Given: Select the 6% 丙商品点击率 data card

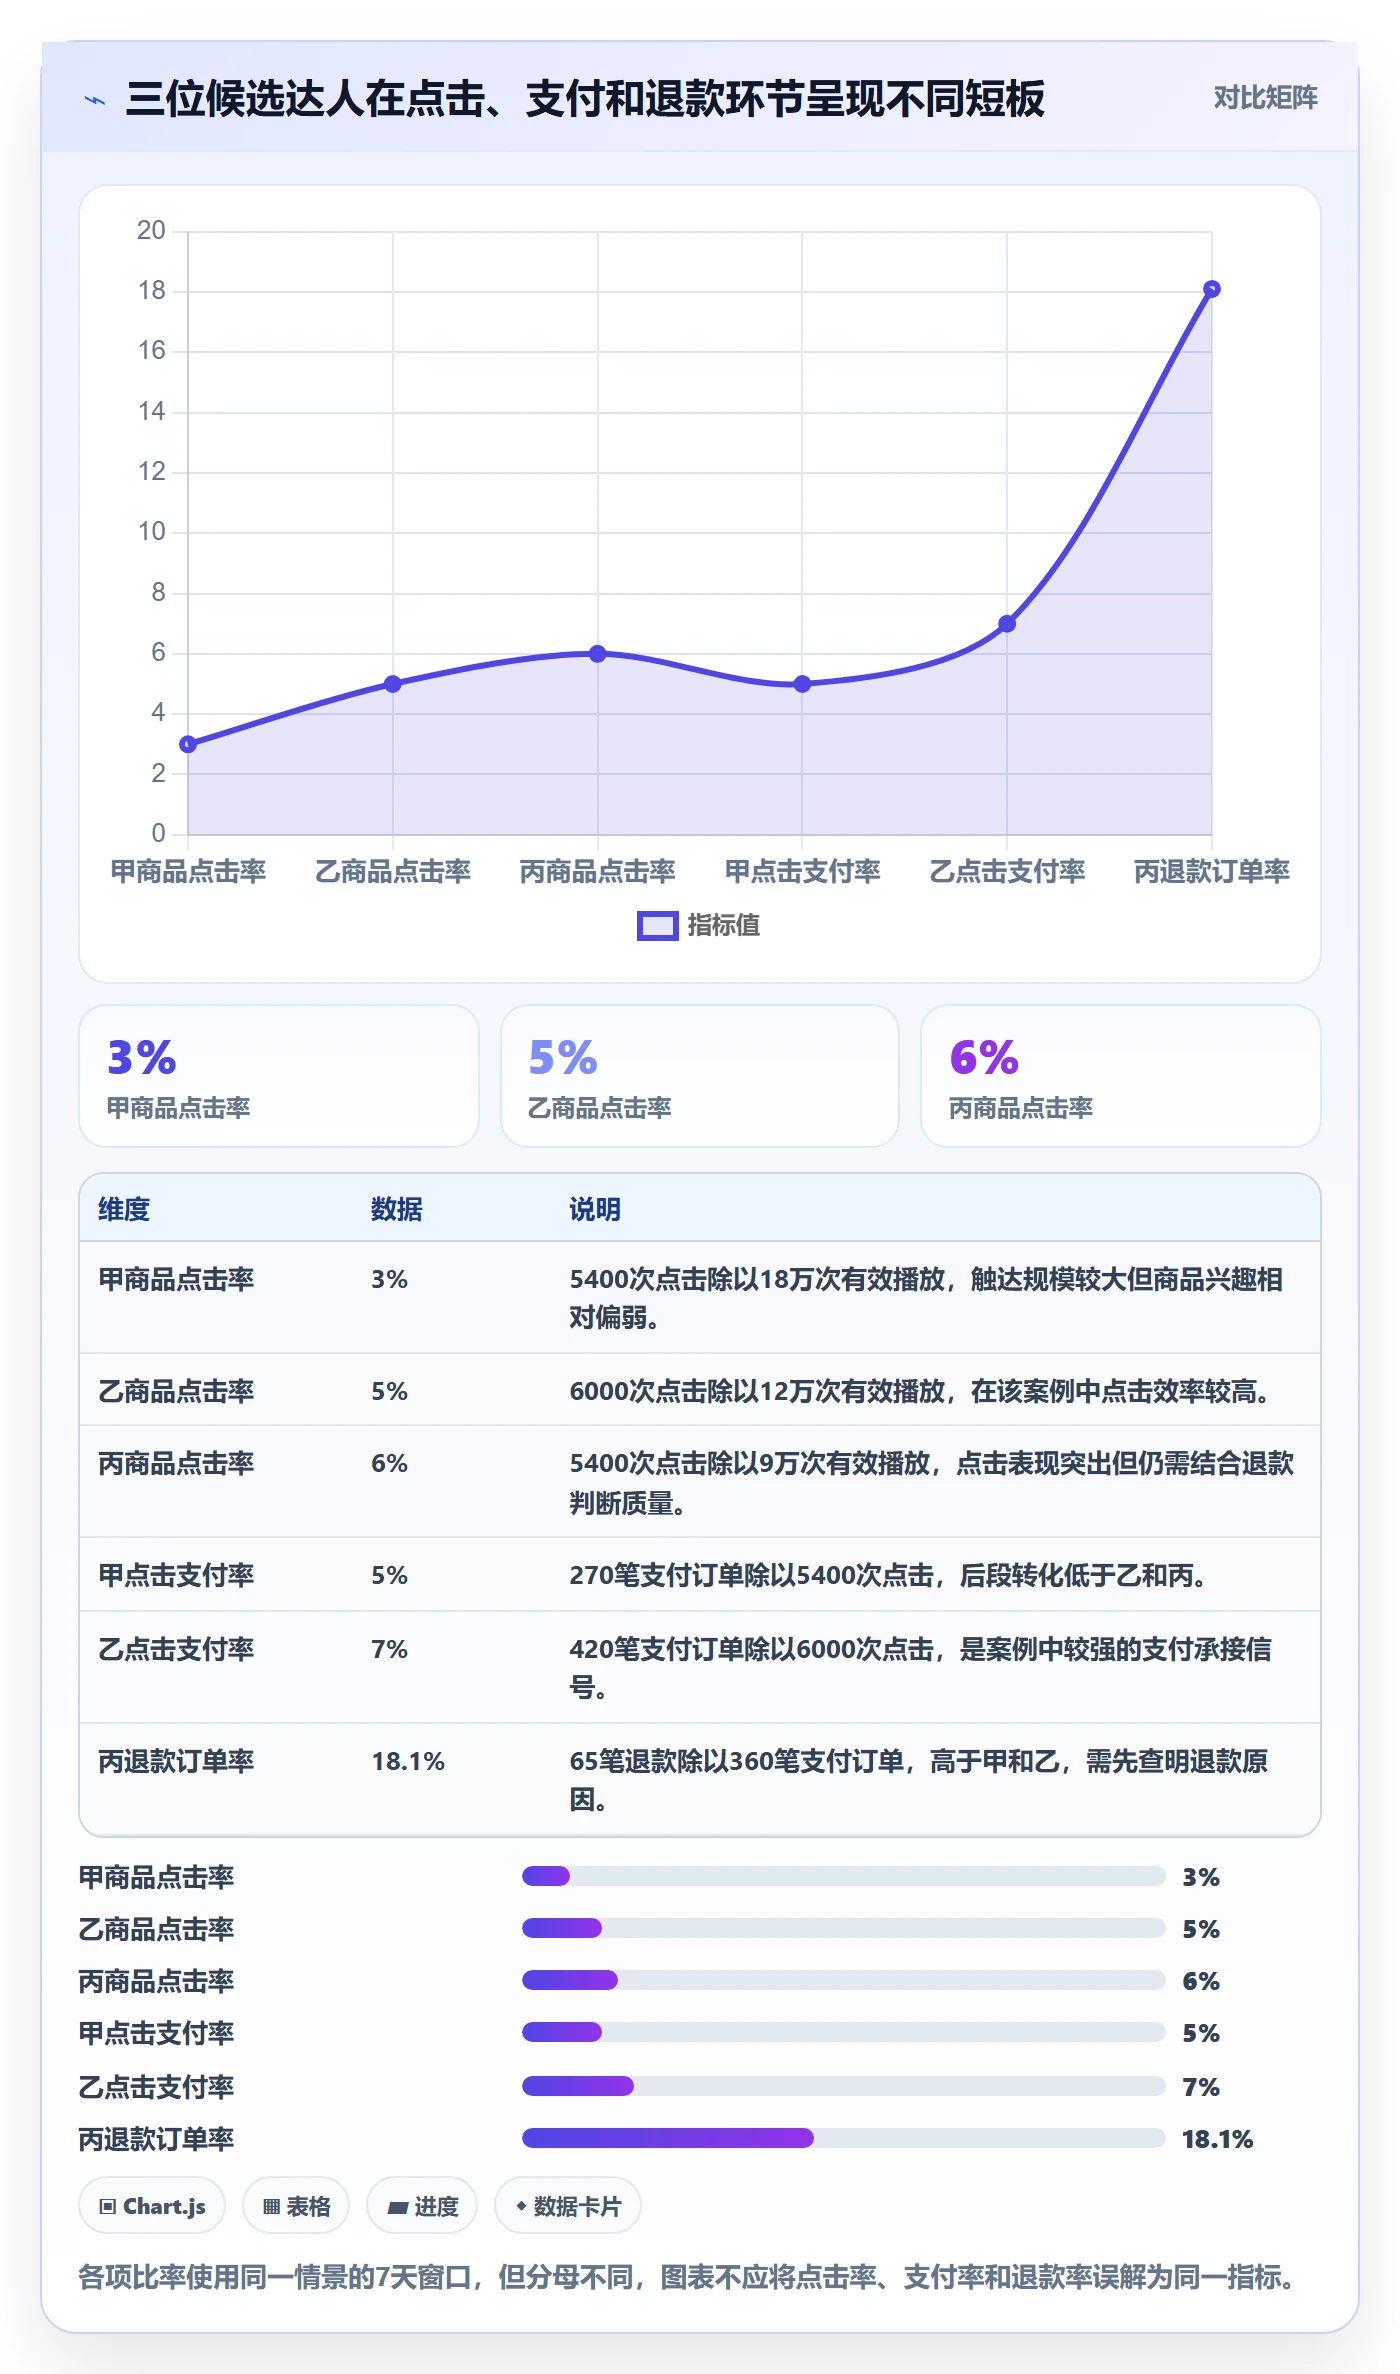Looking at the screenshot, I should (x=1121, y=1076).
